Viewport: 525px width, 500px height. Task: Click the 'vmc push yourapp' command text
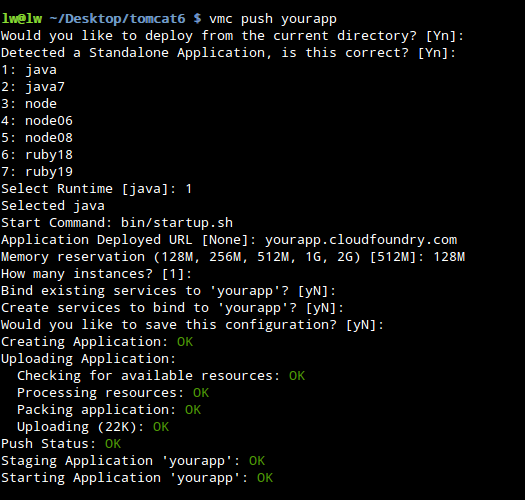(273, 19)
